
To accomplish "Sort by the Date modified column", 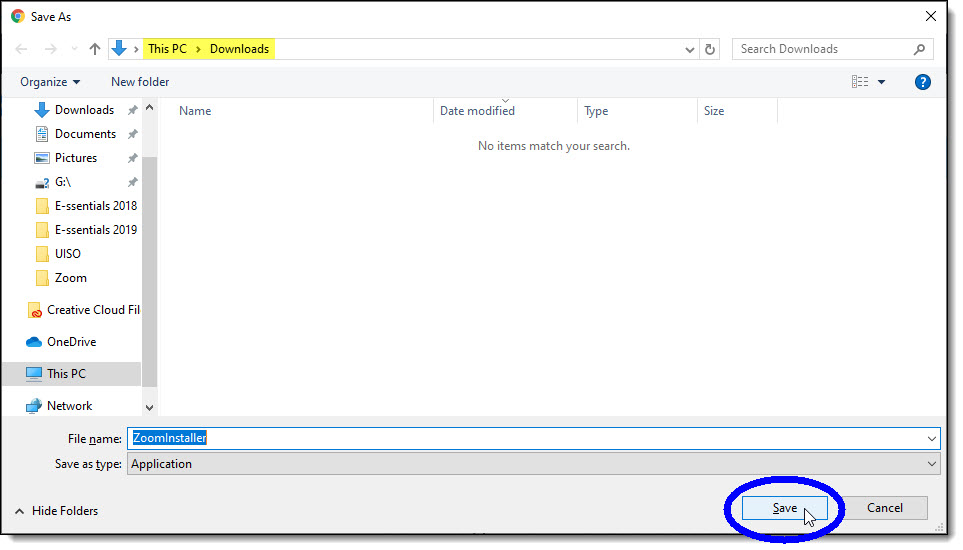I will click(477, 111).
